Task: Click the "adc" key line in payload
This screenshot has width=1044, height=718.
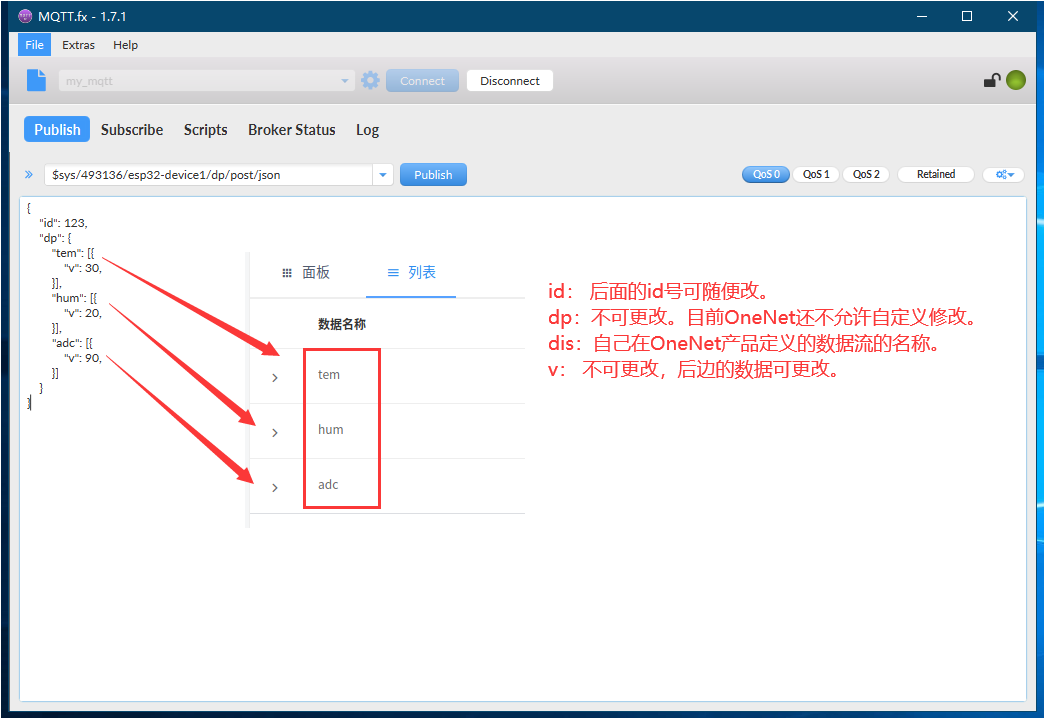Action: 72,343
